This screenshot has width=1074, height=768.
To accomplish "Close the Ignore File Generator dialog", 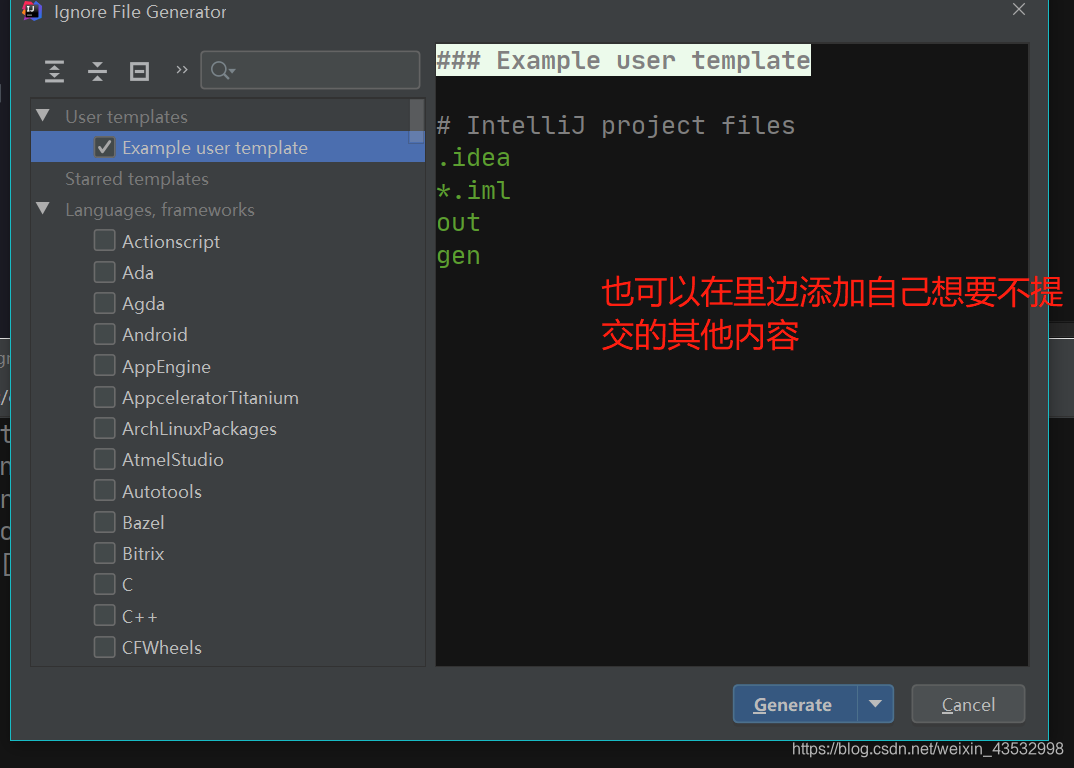I will click(1019, 10).
